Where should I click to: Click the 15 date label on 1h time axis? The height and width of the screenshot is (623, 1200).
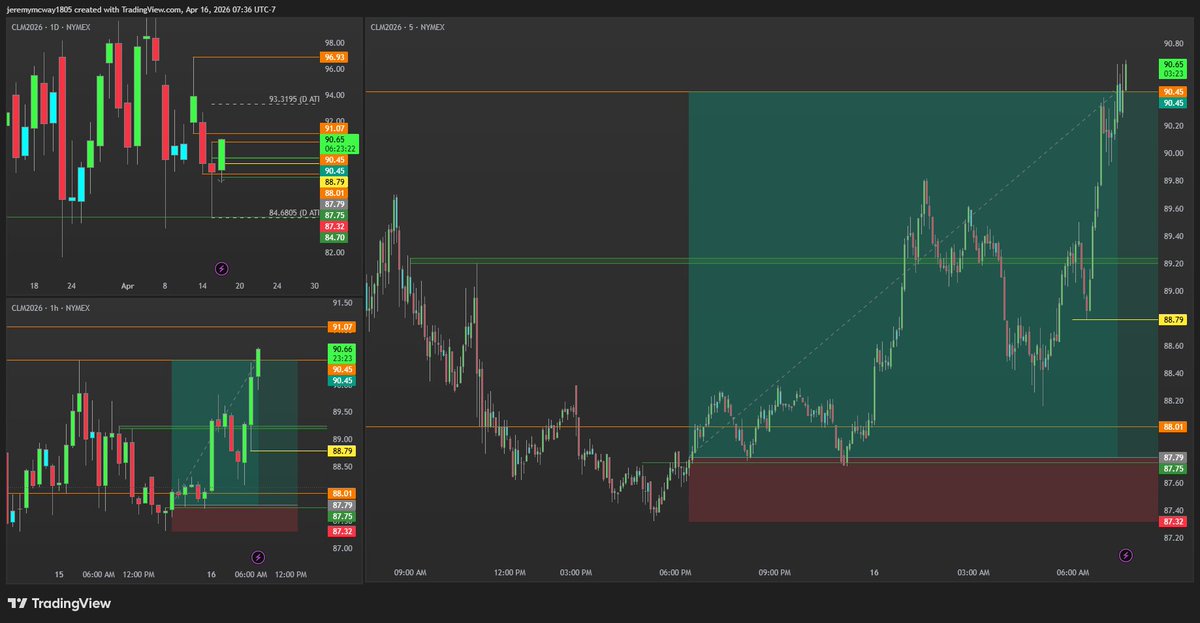click(59, 574)
